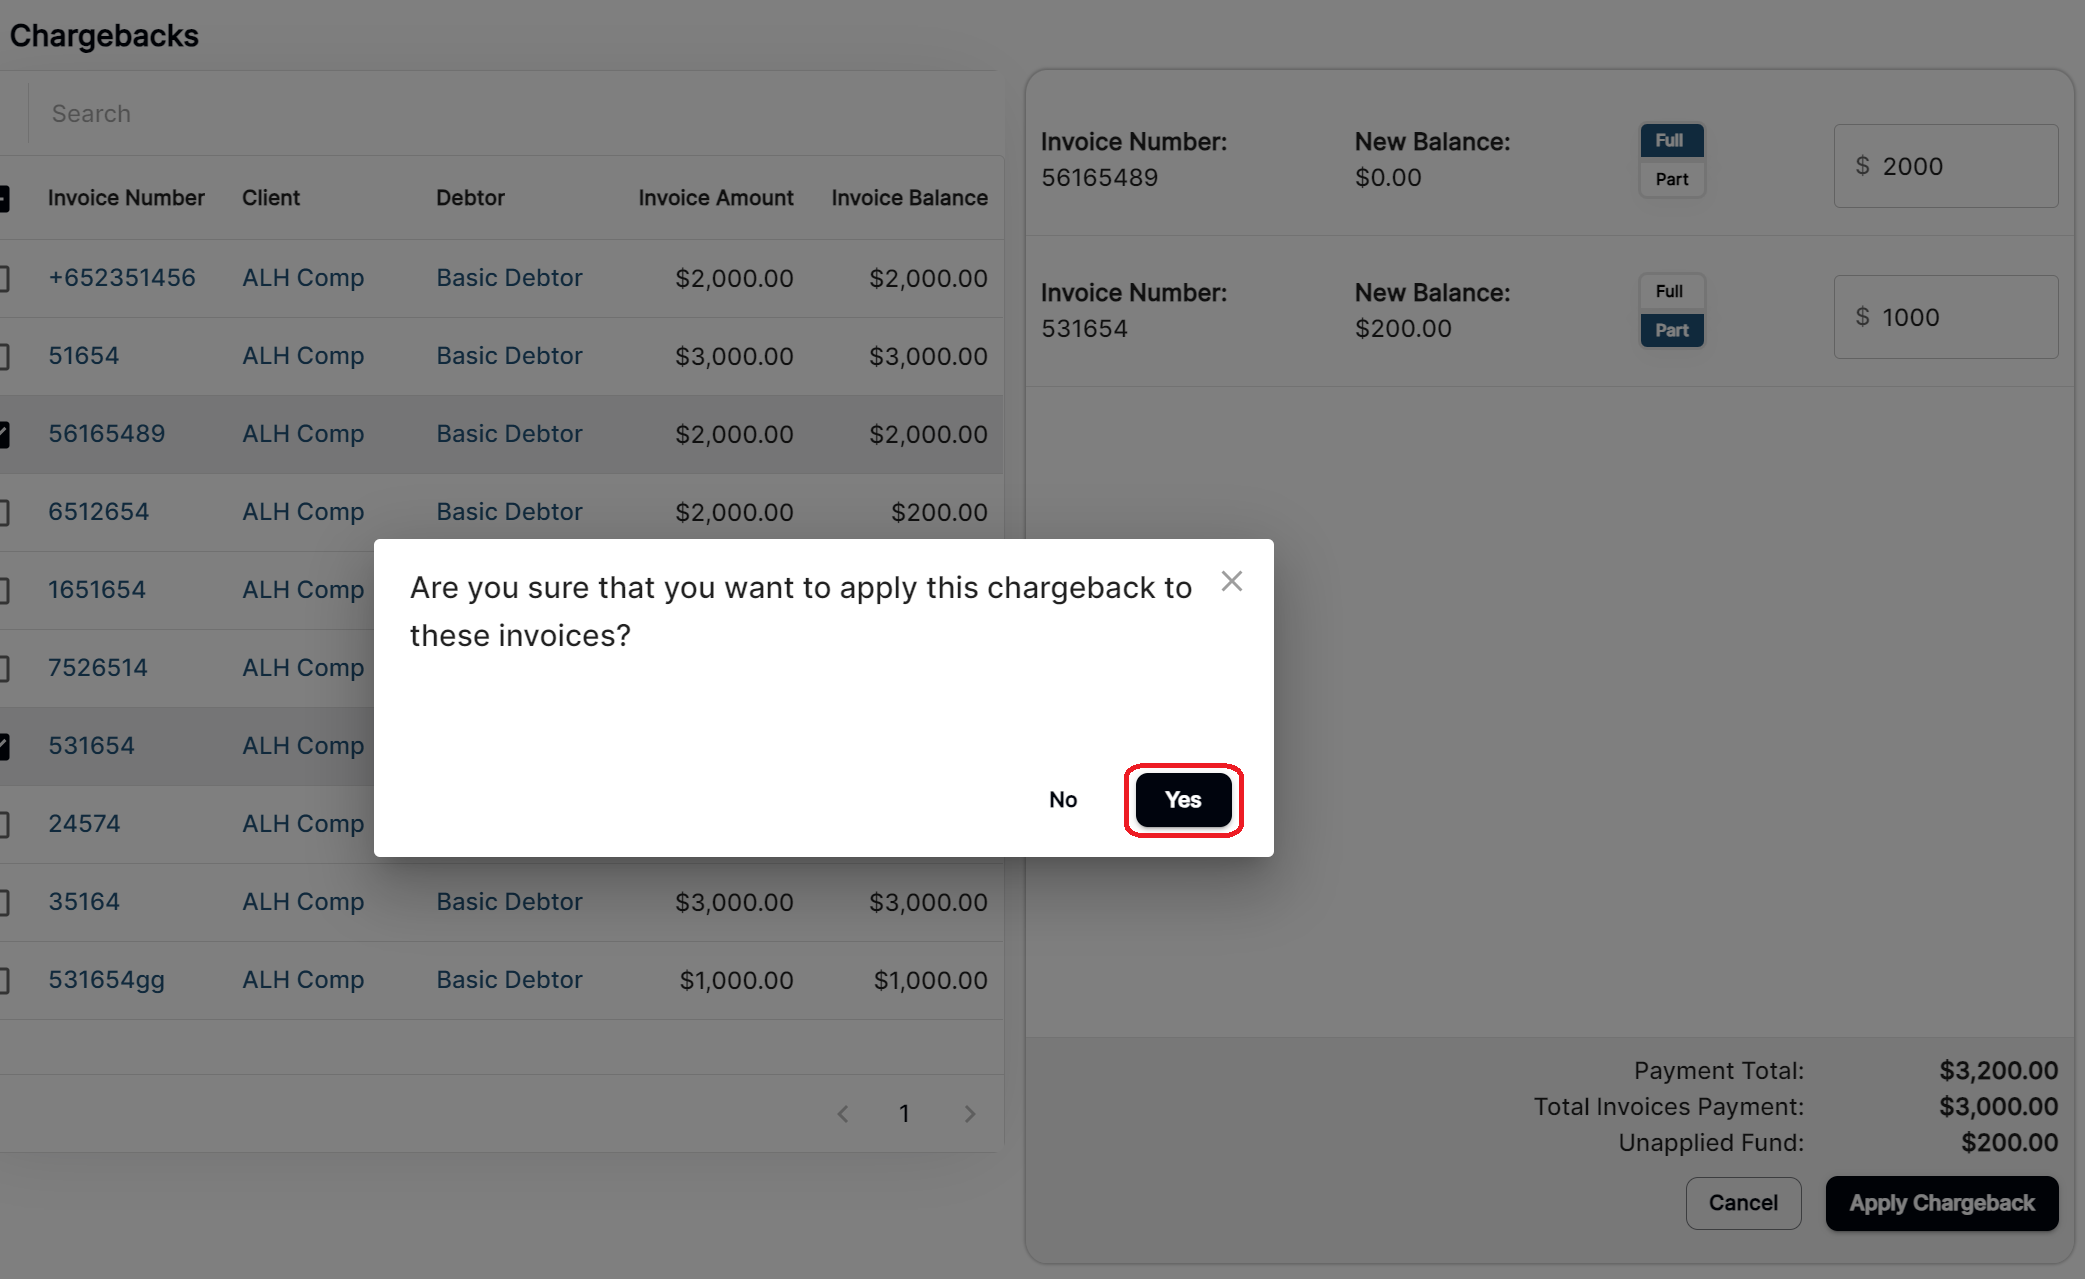Edit the 2000 amount field

pyautogui.click(x=1946, y=166)
